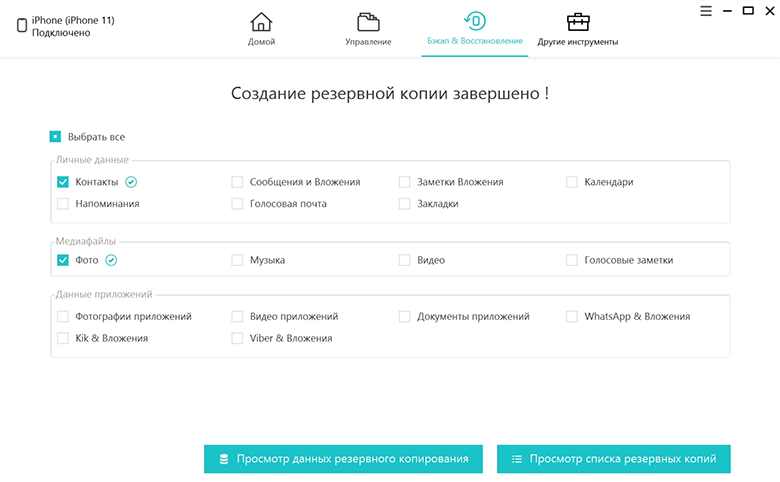
Task: Open the Другие инструменты toolbox icon
Action: [x=577, y=22]
